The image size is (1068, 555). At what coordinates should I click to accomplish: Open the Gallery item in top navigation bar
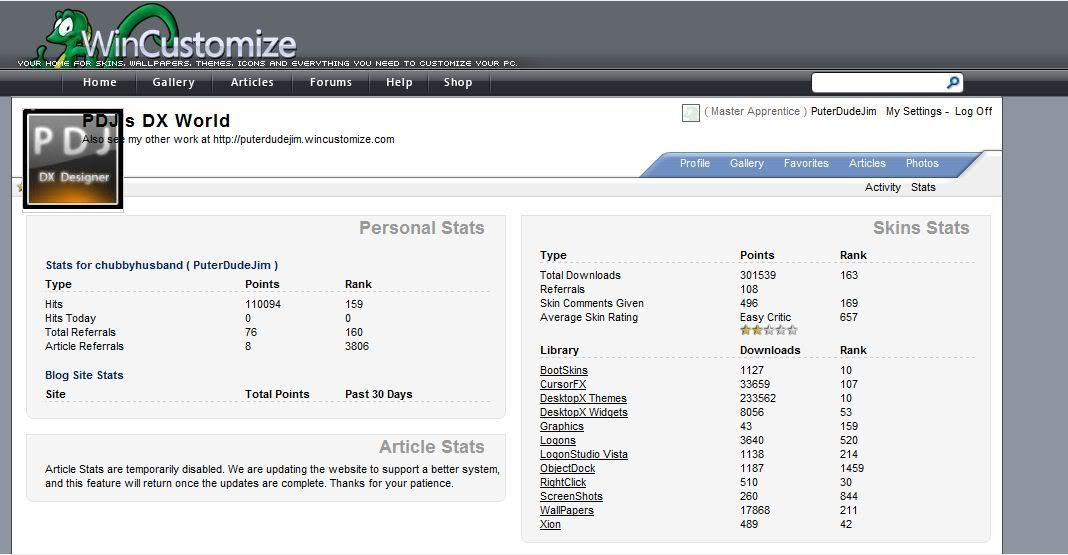(174, 82)
